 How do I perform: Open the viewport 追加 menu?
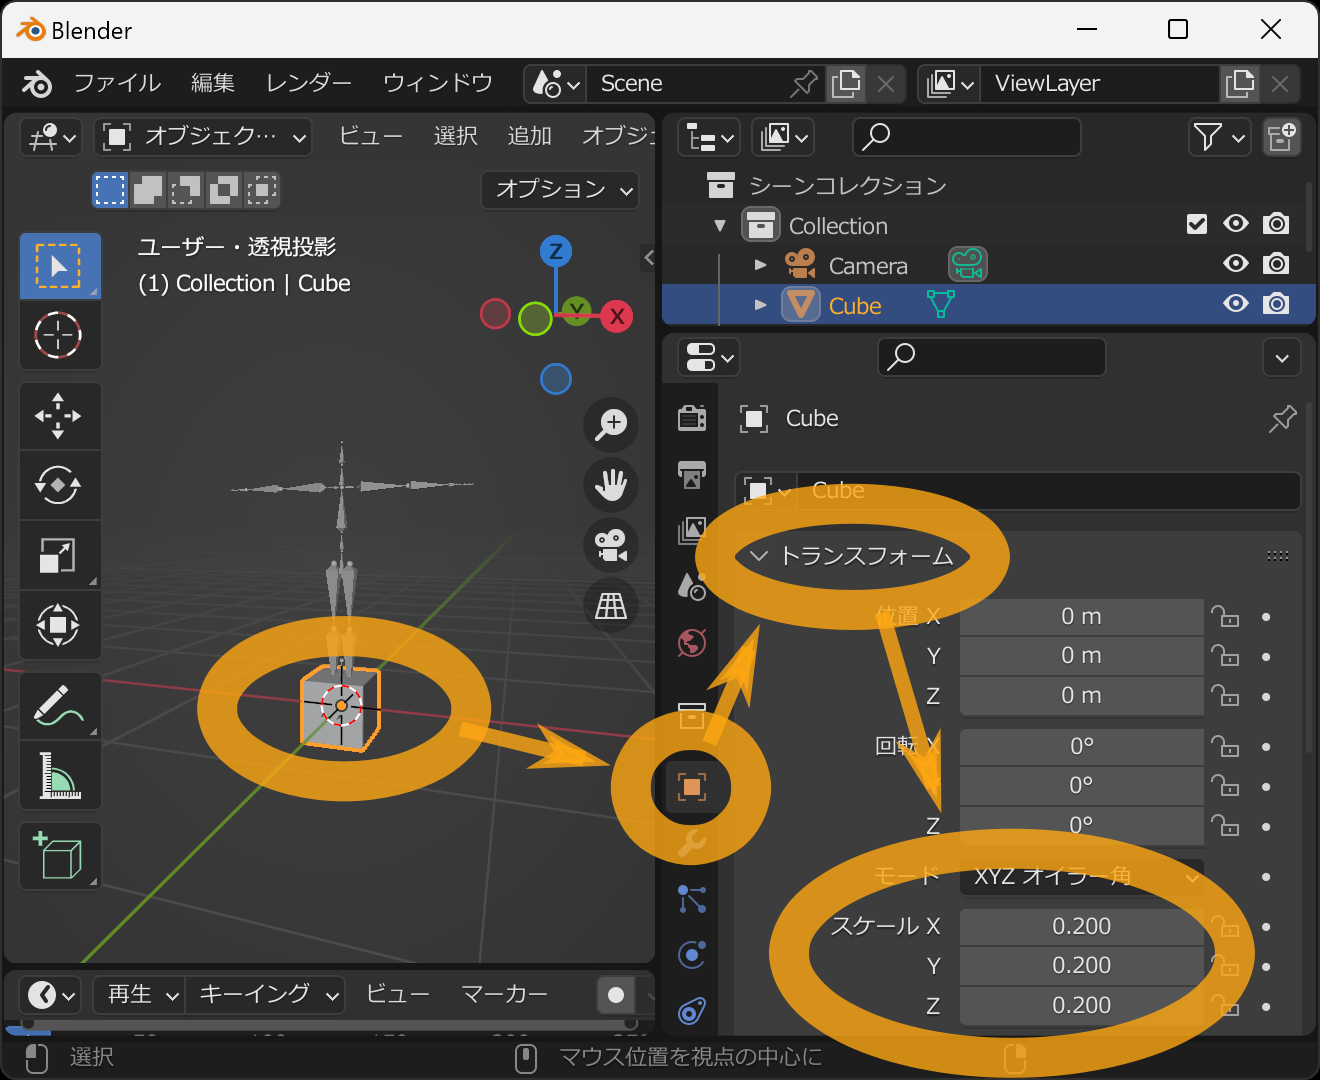(x=530, y=137)
